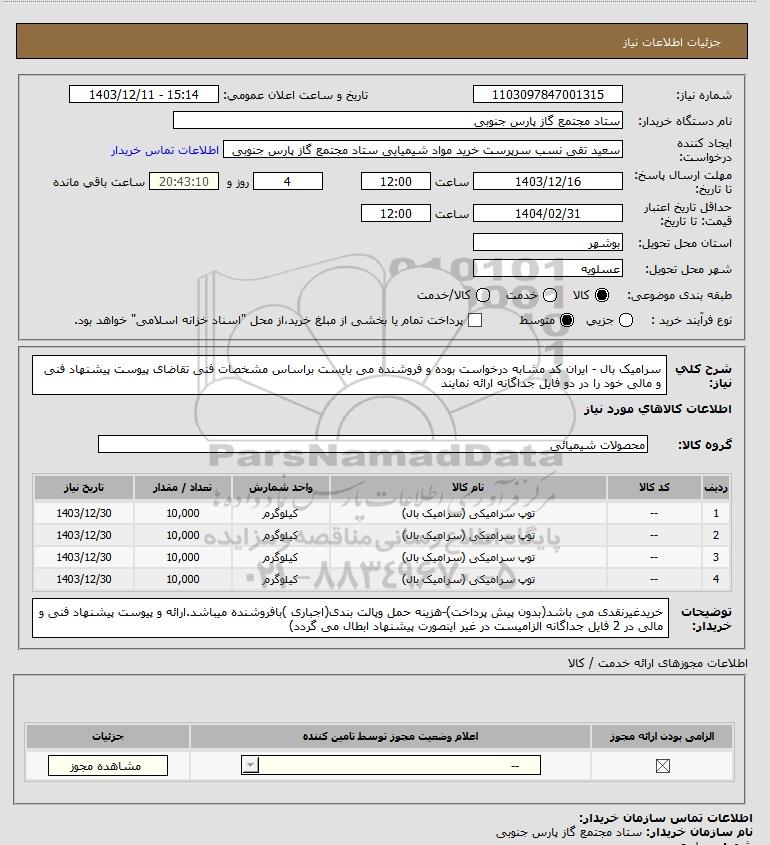Click the product group field محصولات شیمیائی
The height and width of the screenshot is (845, 770).
(x=373, y=445)
